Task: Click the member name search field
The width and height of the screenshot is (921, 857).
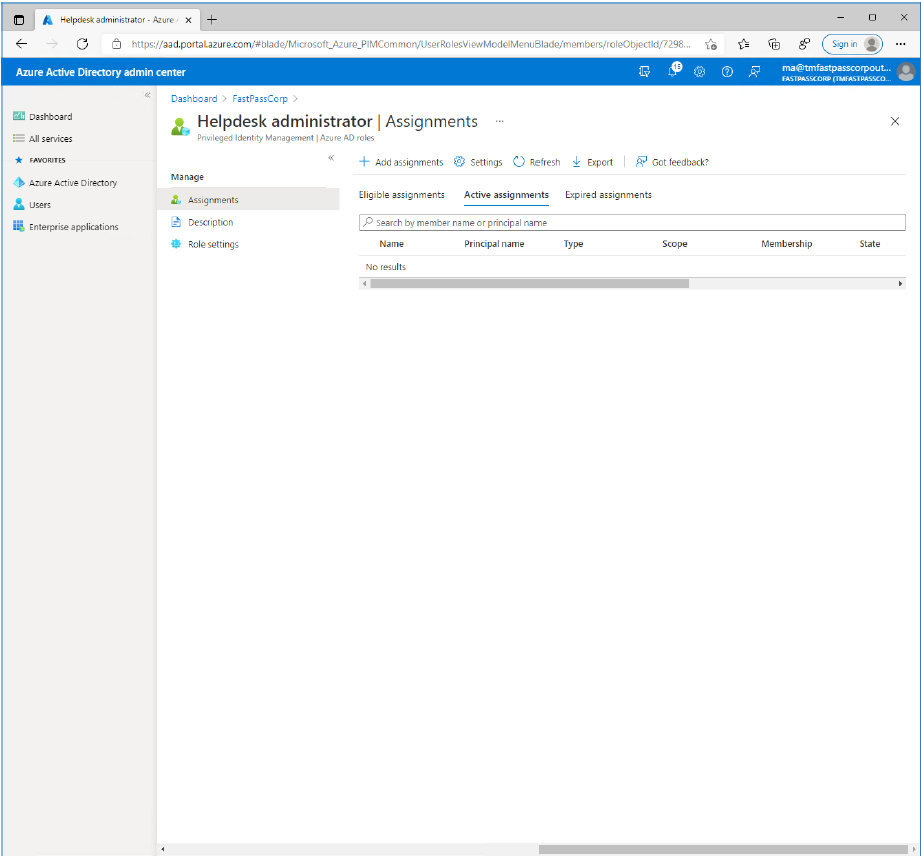Action: (x=632, y=223)
